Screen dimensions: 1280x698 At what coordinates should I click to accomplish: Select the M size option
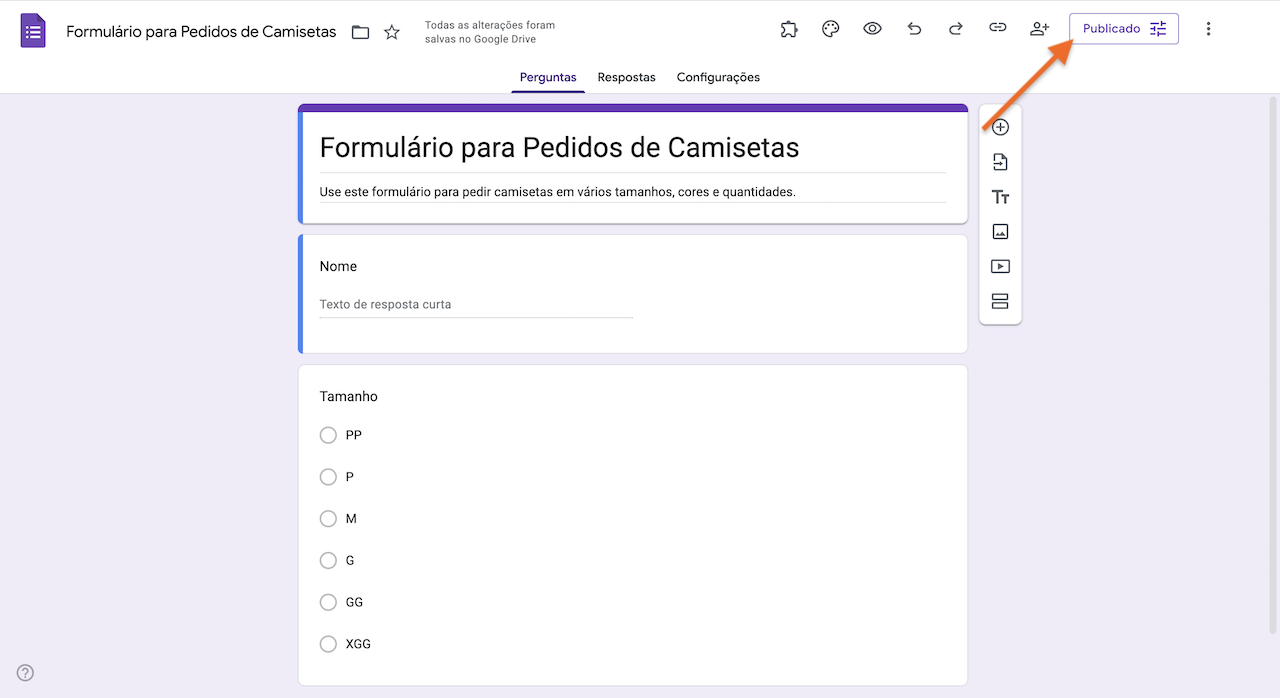pyautogui.click(x=328, y=518)
